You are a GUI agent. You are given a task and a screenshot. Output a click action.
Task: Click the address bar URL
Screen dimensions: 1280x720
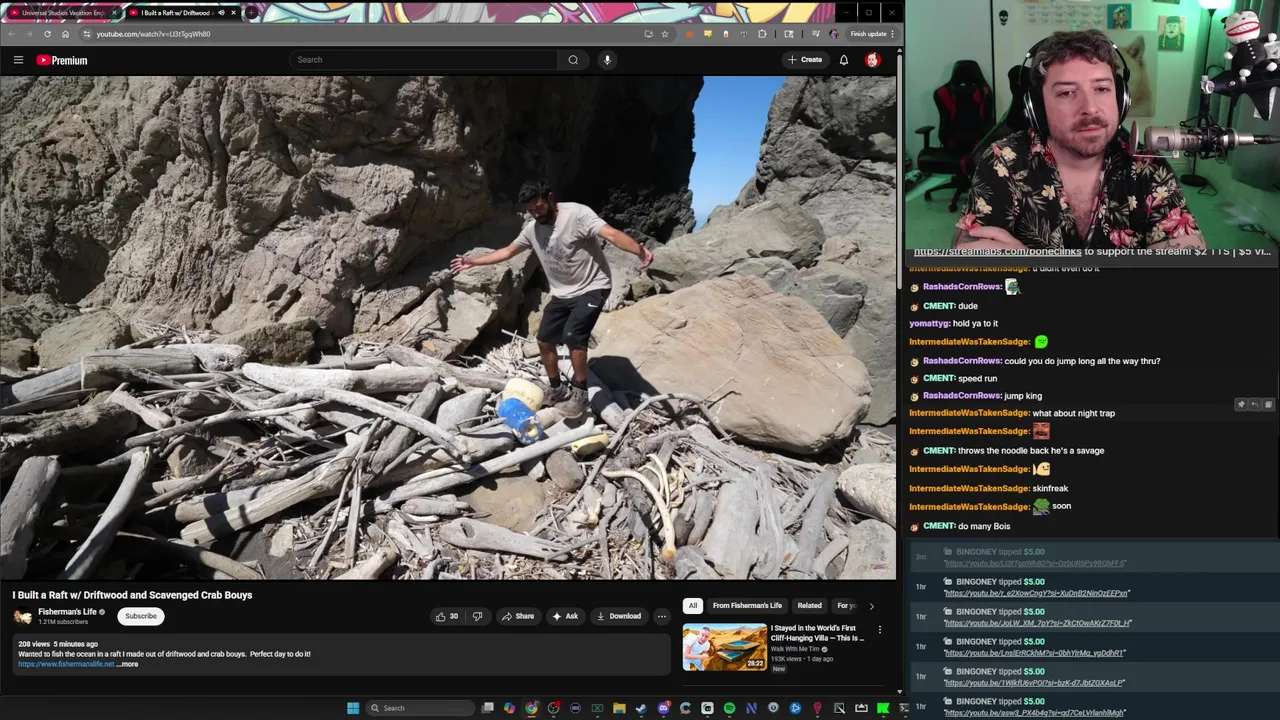pyautogui.click(x=153, y=34)
